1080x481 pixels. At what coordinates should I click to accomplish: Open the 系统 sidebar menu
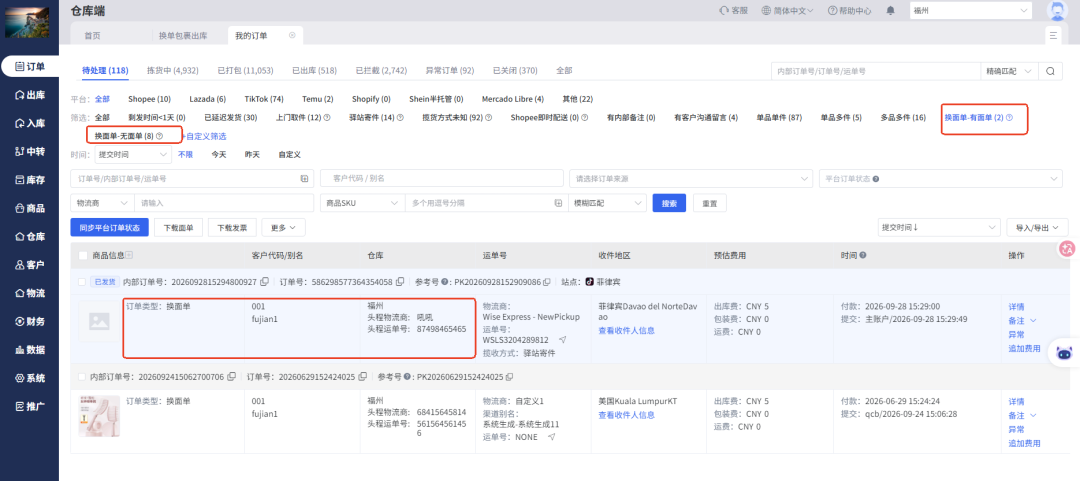[x=30, y=378]
